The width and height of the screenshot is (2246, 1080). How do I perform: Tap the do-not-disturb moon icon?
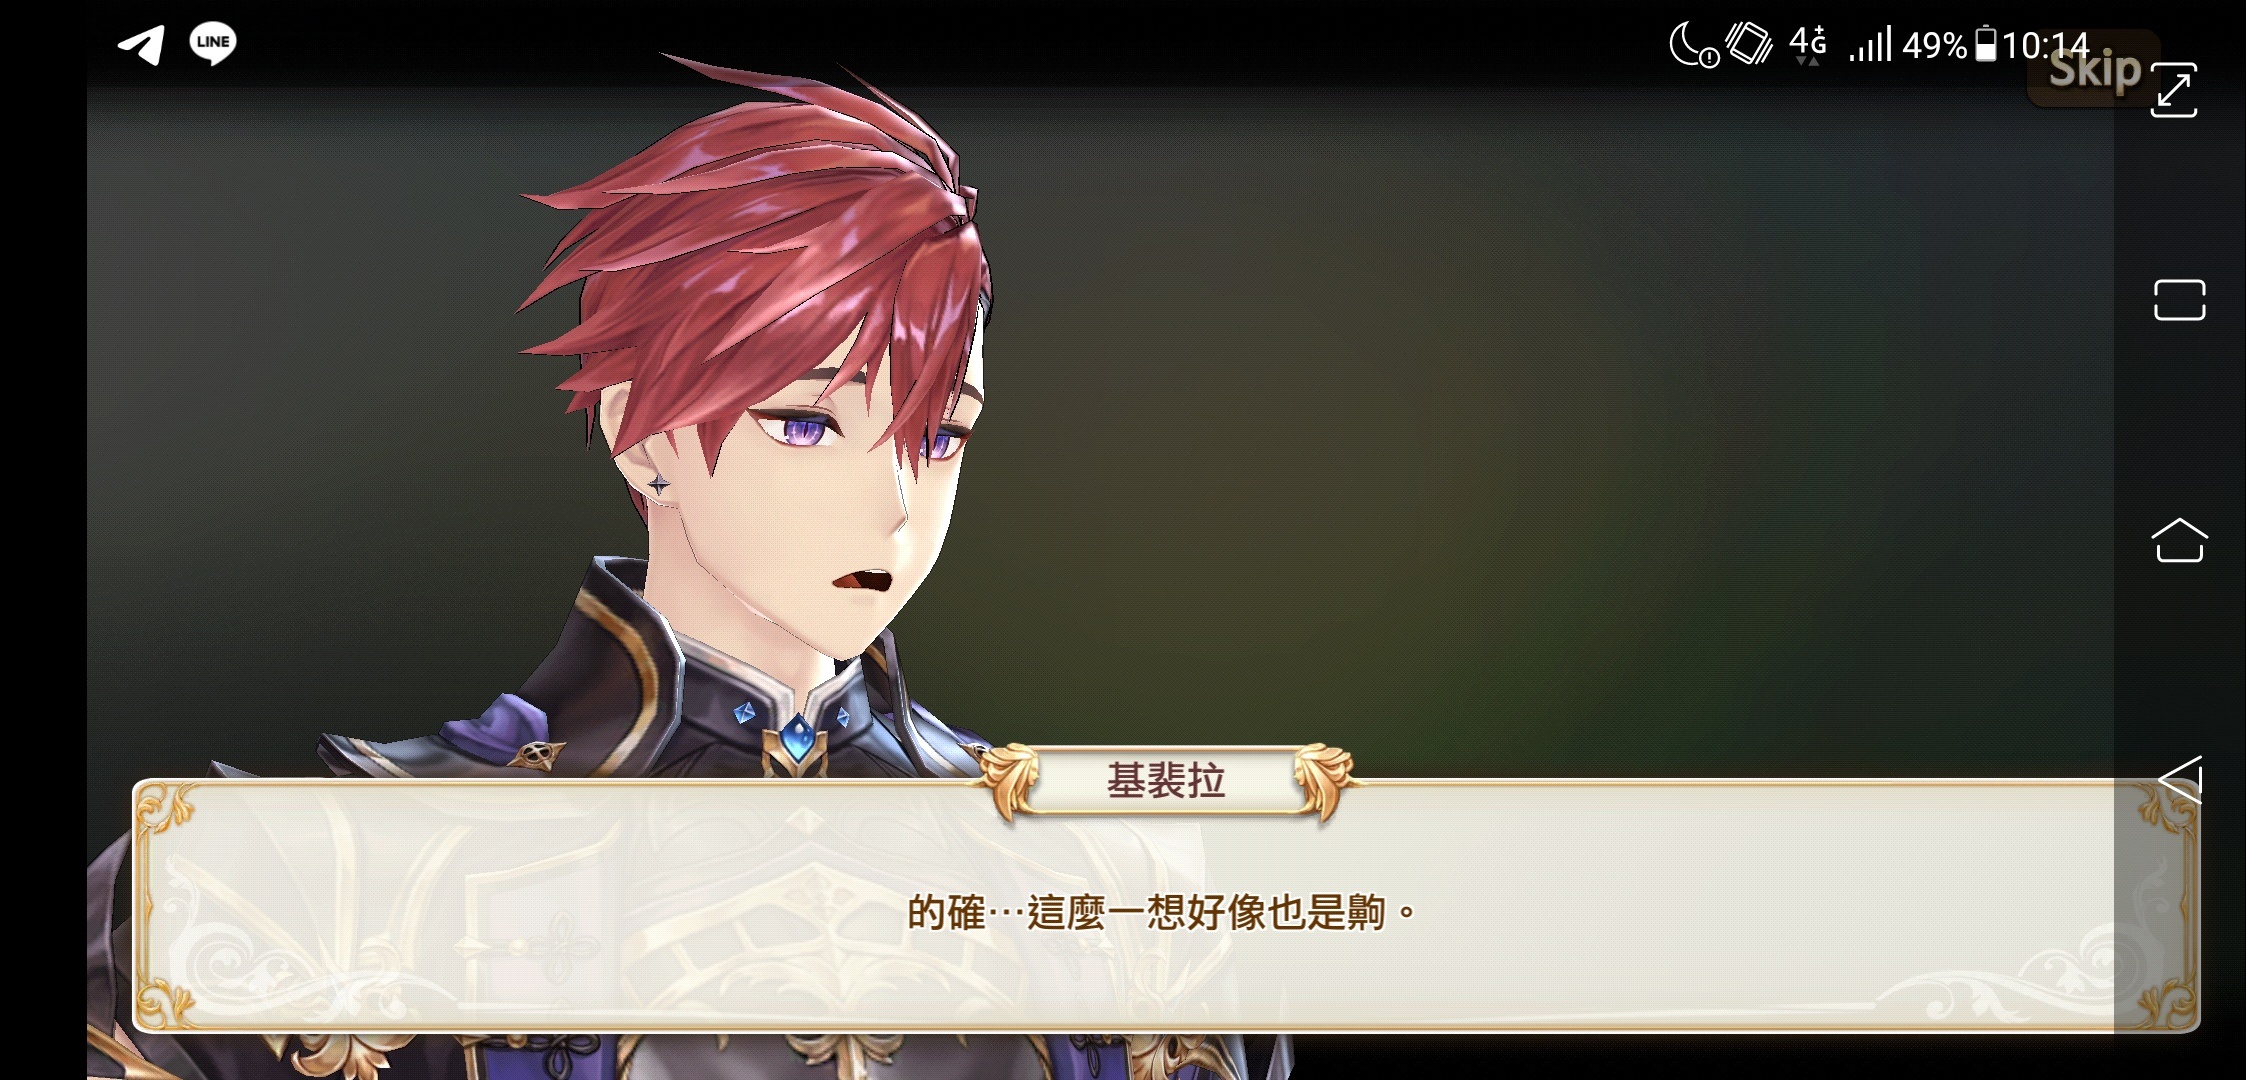[x=1693, y=45]
